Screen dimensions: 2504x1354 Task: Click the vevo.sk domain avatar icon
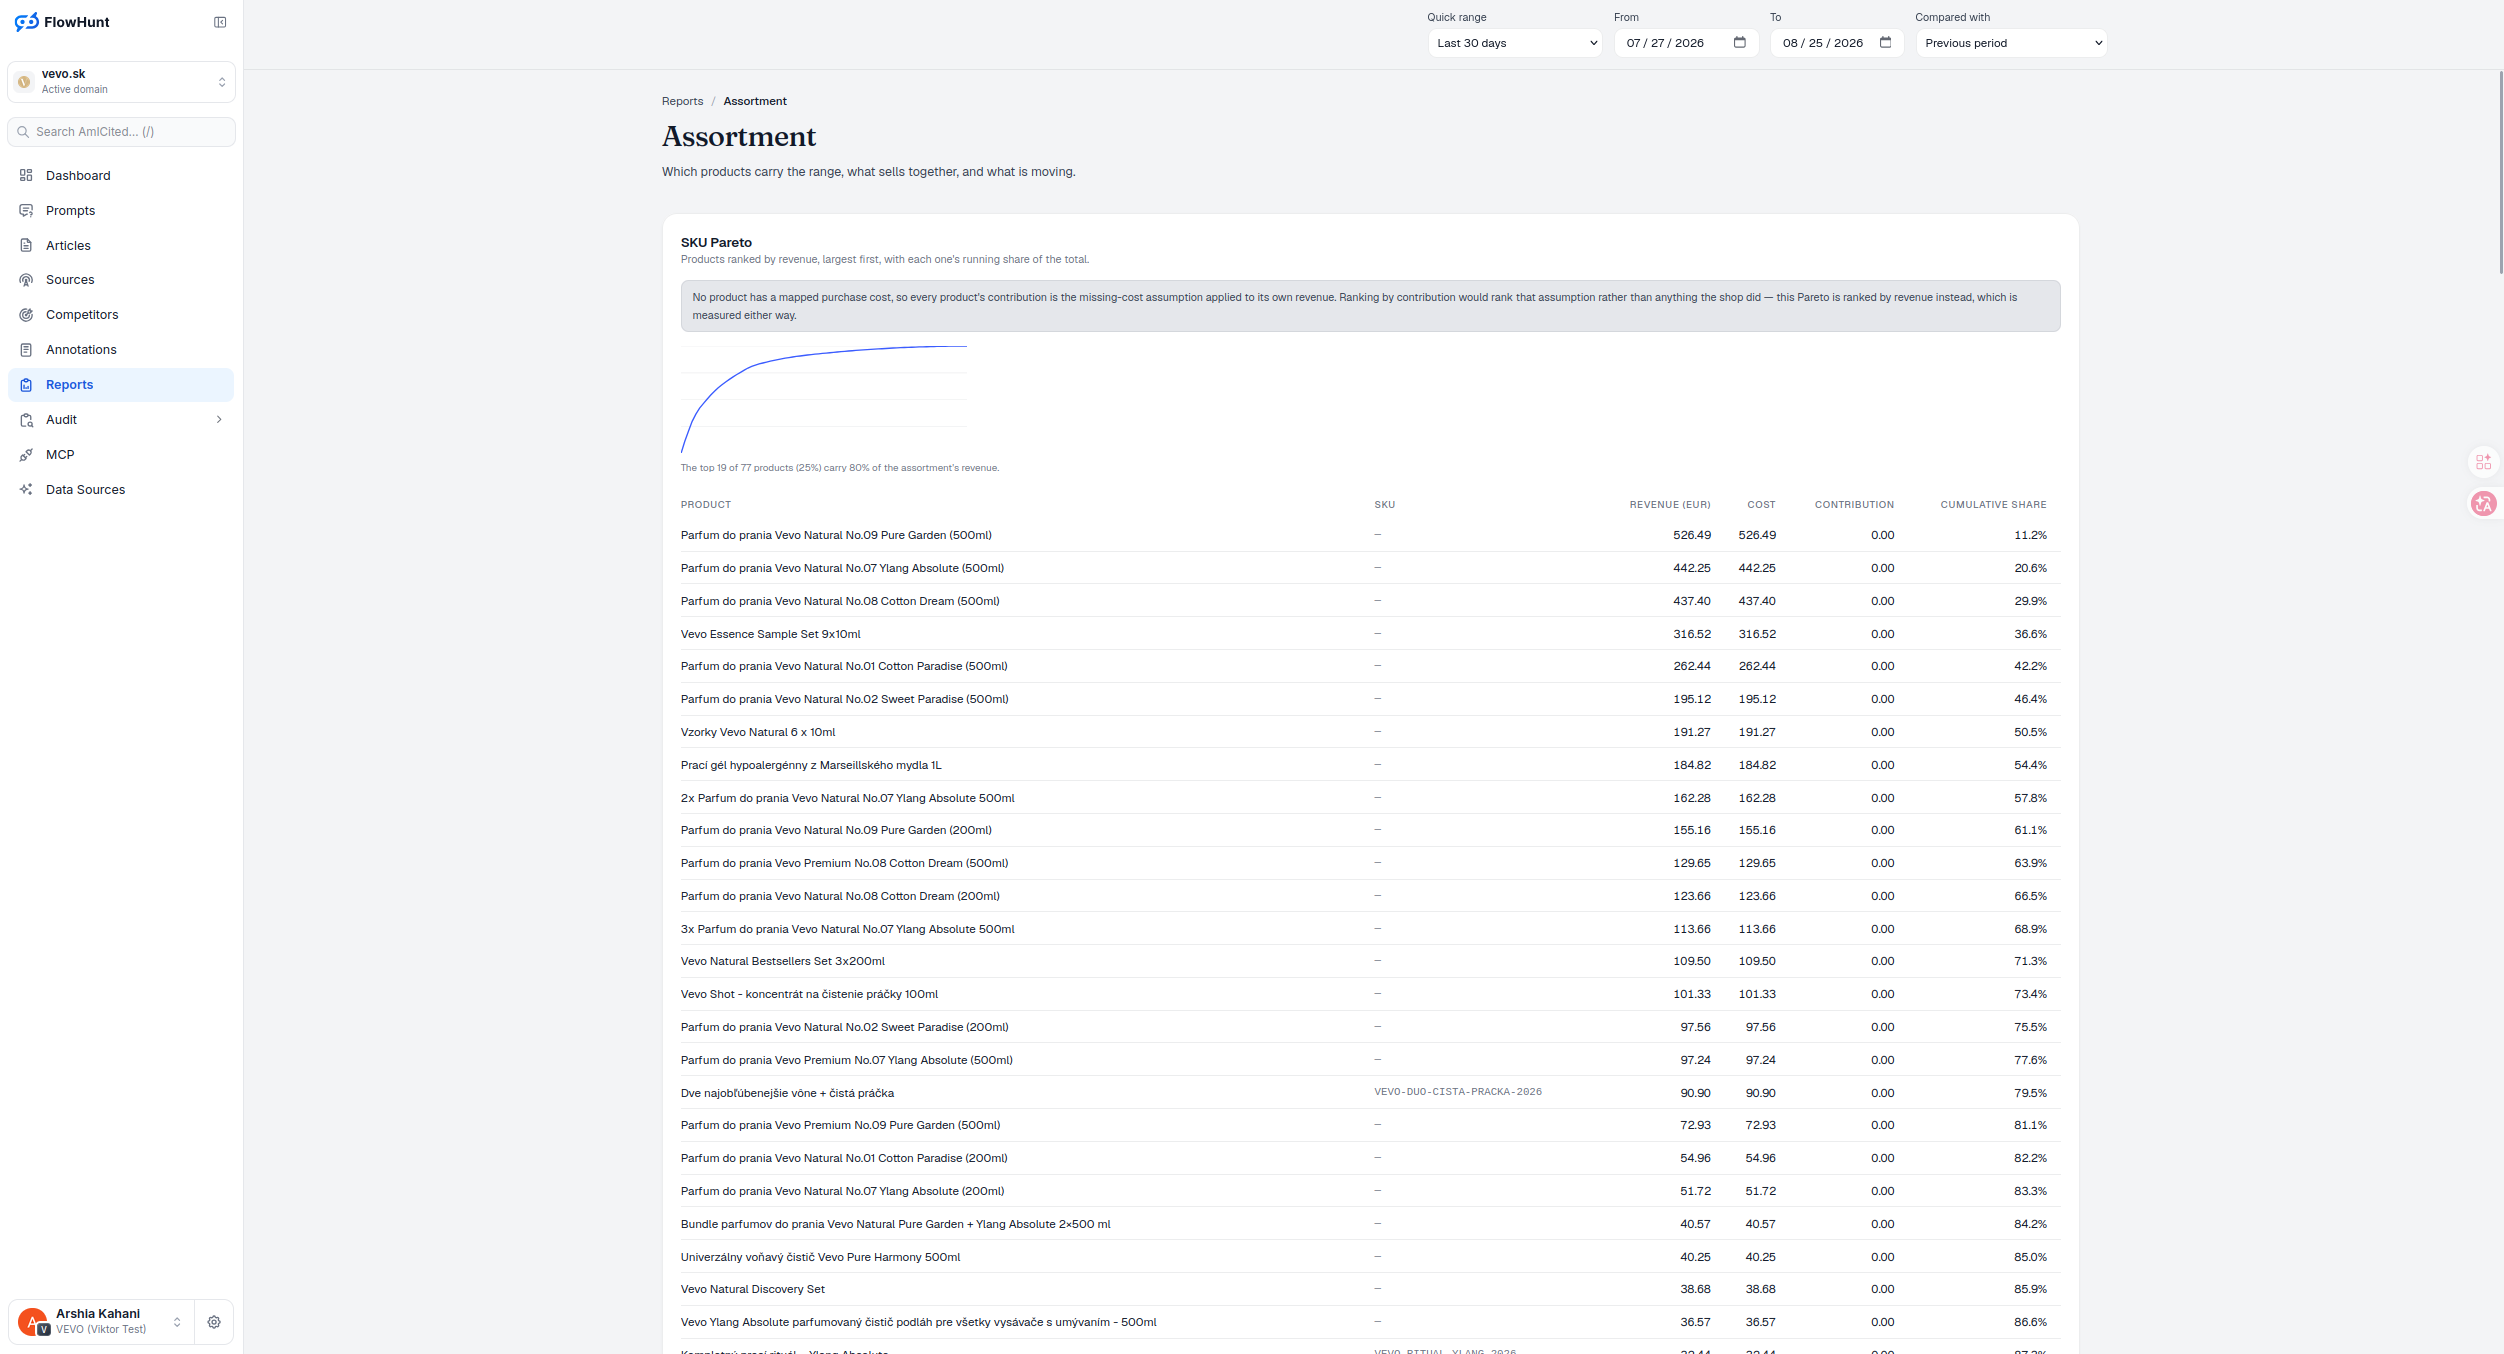[24, 82]
